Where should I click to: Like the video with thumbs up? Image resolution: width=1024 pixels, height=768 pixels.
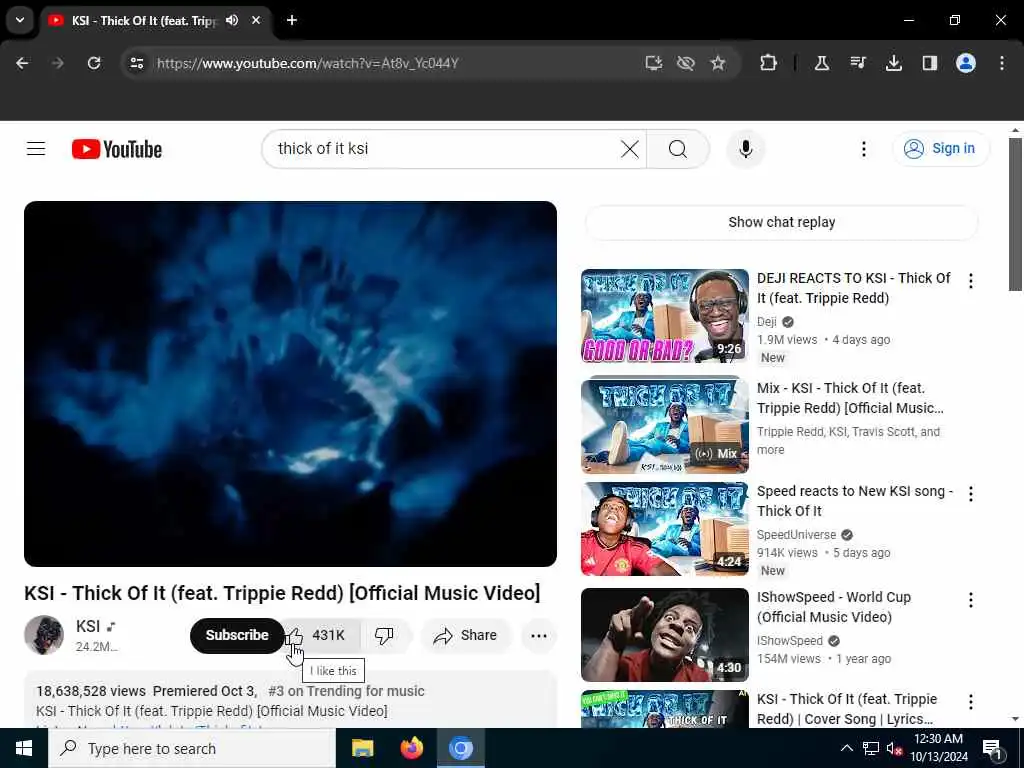[294, 635]
